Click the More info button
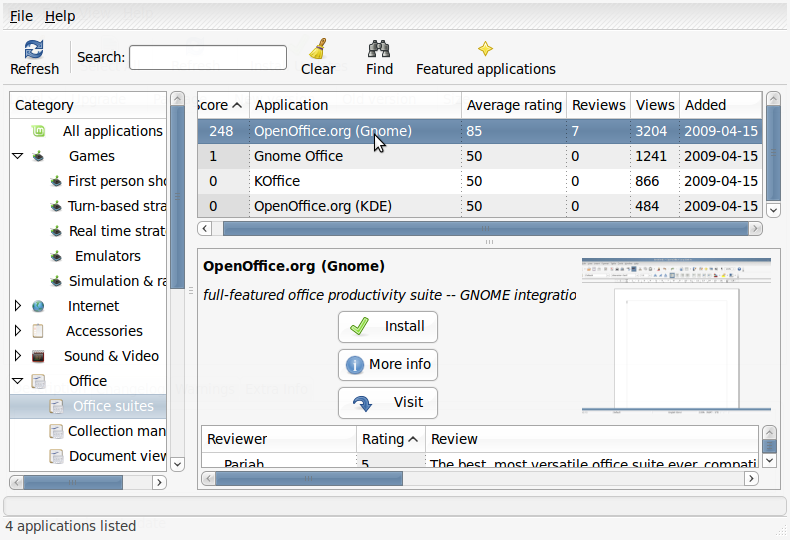The height and width of the screenshot is (540, 790). [x=388, y=364]
